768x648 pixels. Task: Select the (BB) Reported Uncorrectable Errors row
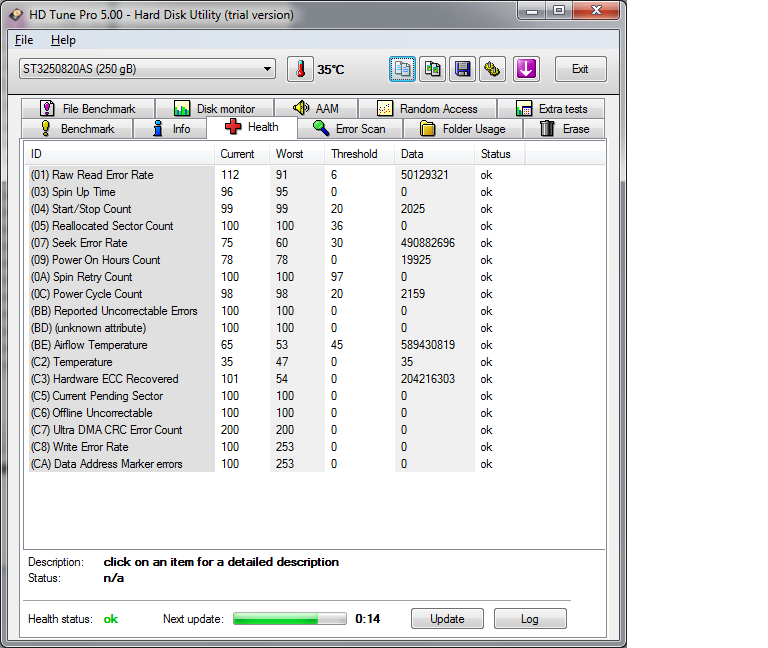coord(277,311)
